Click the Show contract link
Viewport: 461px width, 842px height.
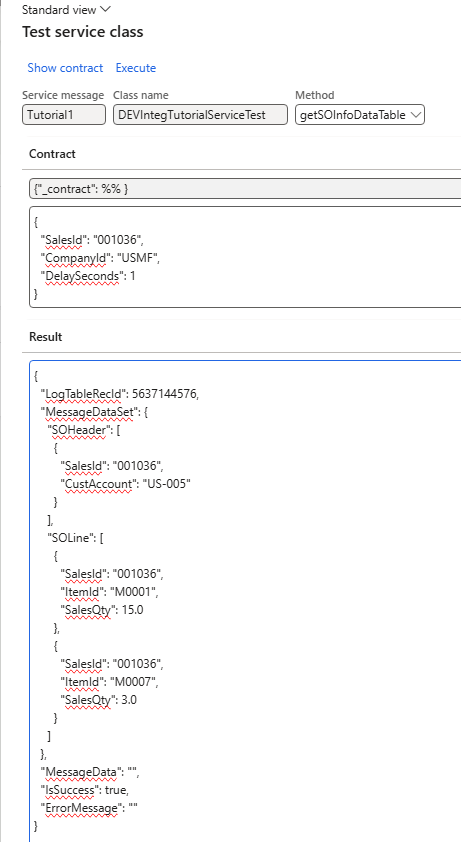[x=65, y=68]
